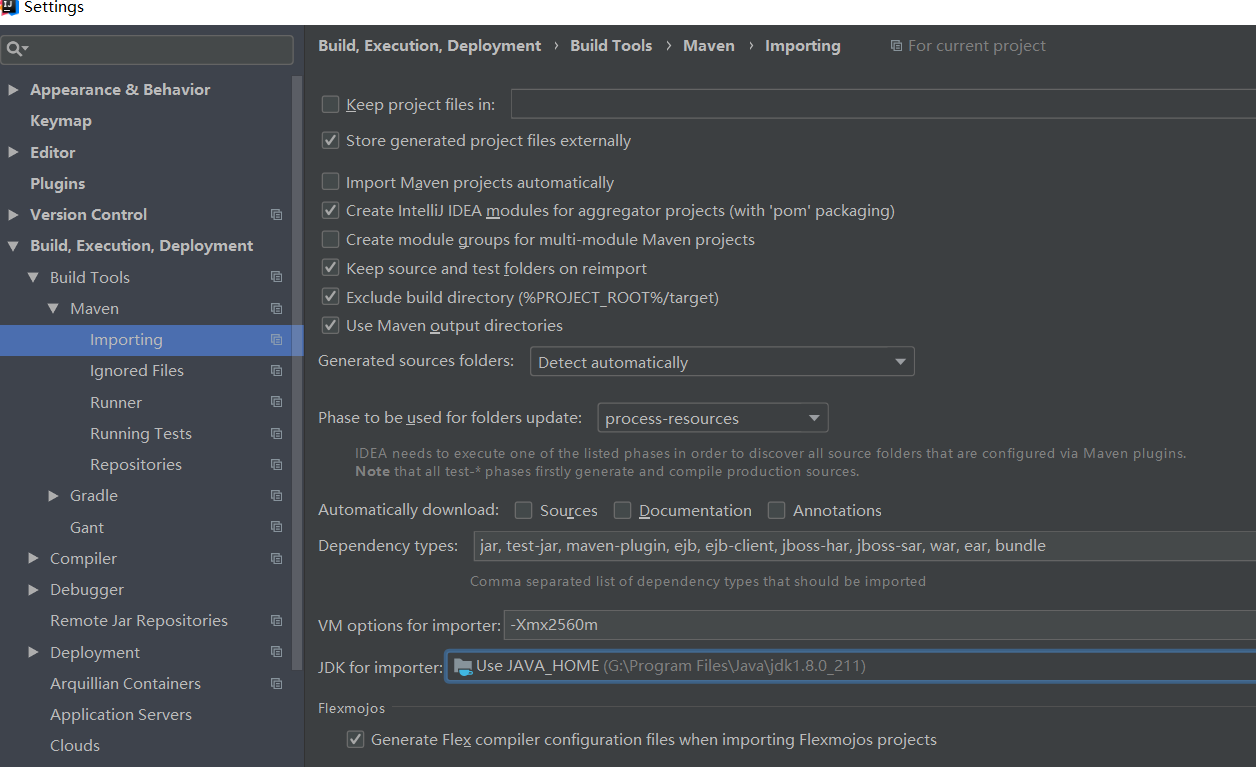Toggle 'Create IntelliJ IDEA modules for aggregator projects'
Screen dimensions: 1256x767
tap(330, 211)
